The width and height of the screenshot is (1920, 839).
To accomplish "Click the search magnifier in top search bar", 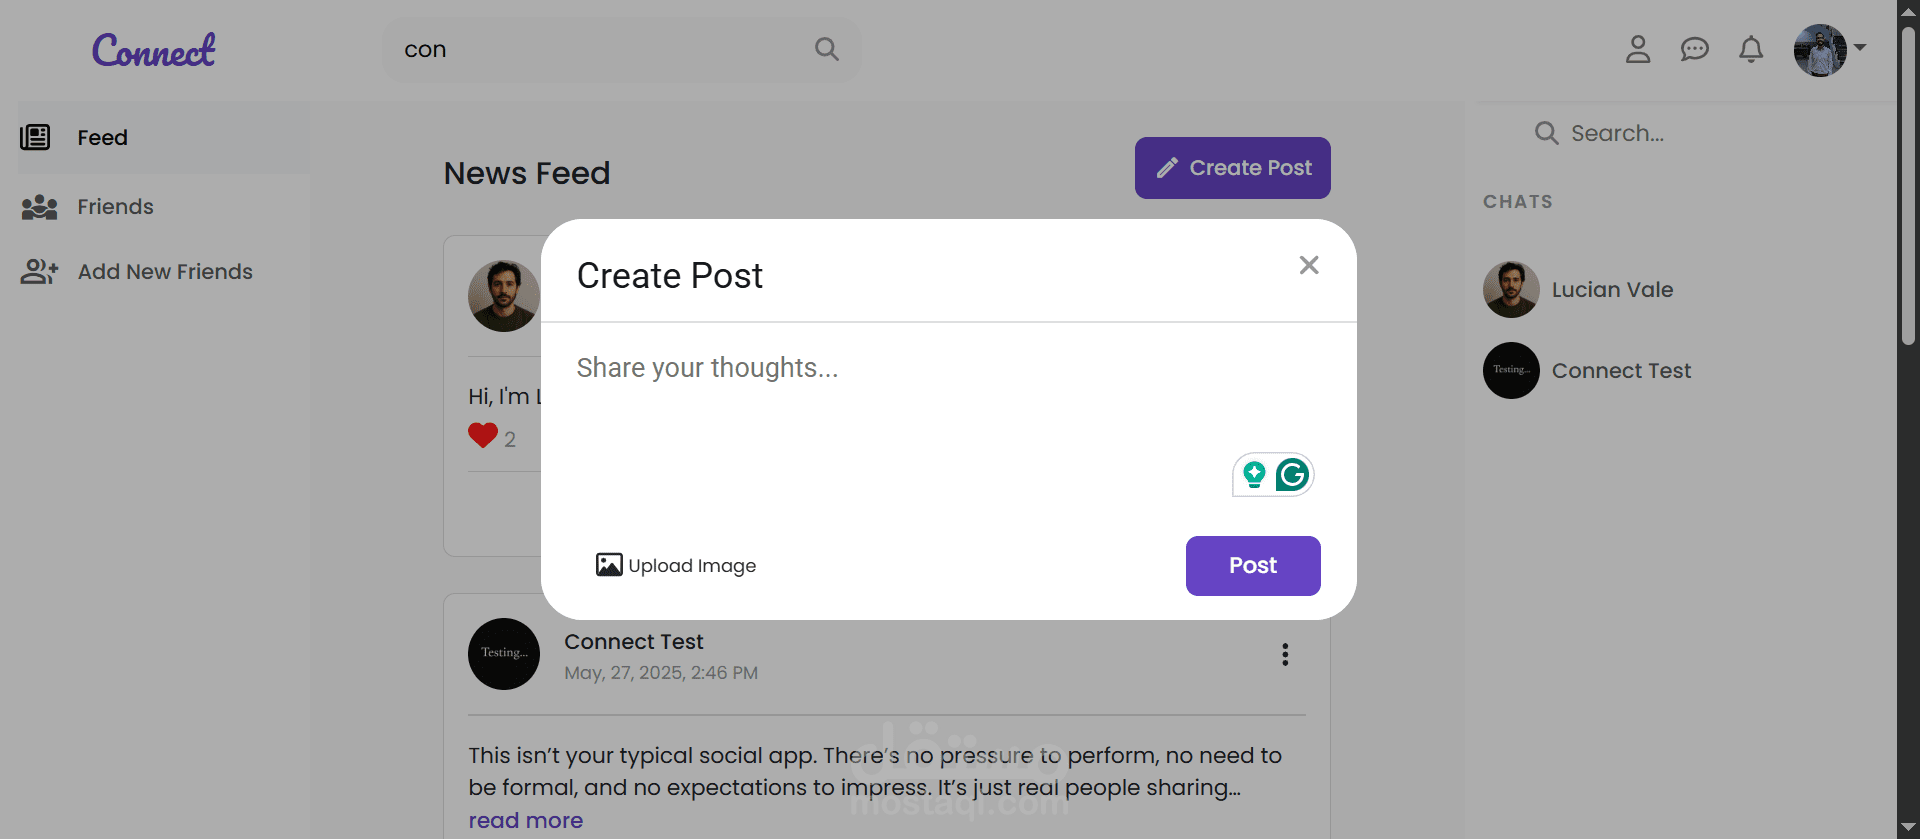I will 826,49.
